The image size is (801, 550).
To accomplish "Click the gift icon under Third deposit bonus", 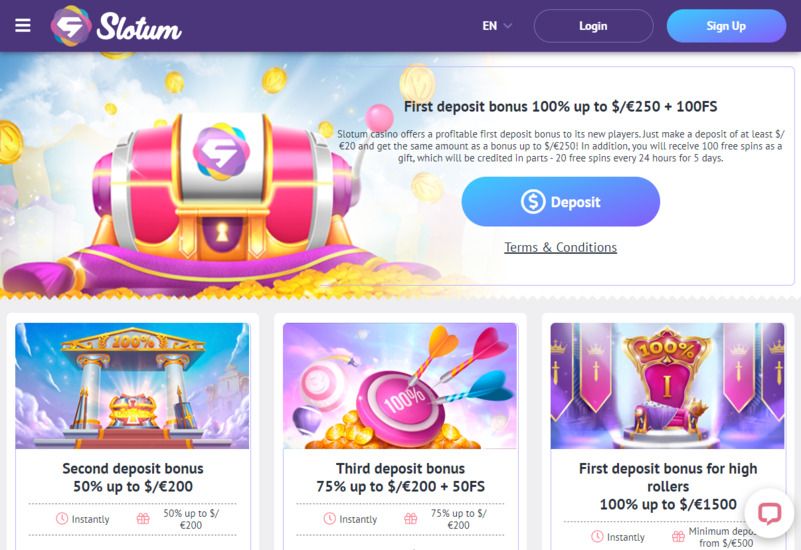I will (410, 519).
